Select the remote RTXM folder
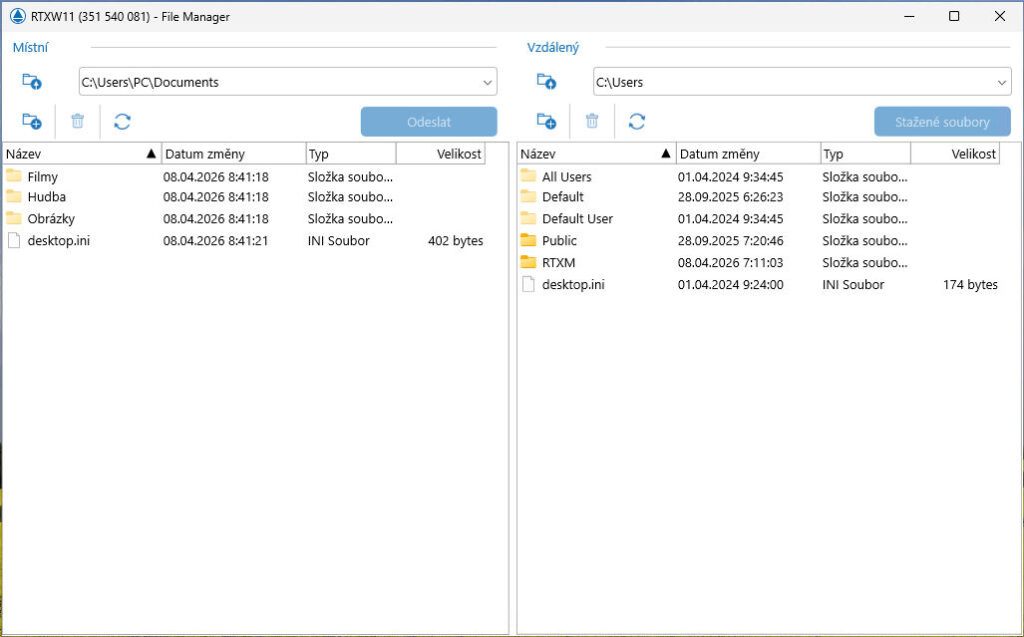 pyautogui.click(x=558, y=263)
